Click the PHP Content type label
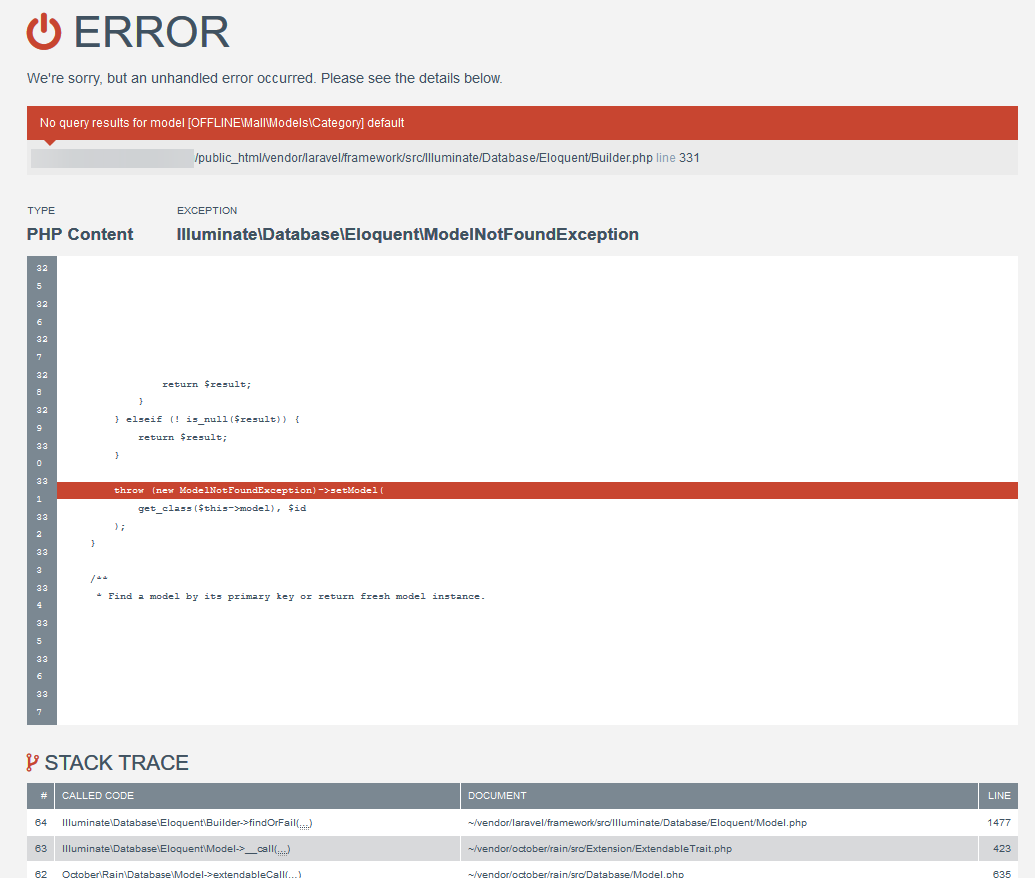 [x=79, y=234]
